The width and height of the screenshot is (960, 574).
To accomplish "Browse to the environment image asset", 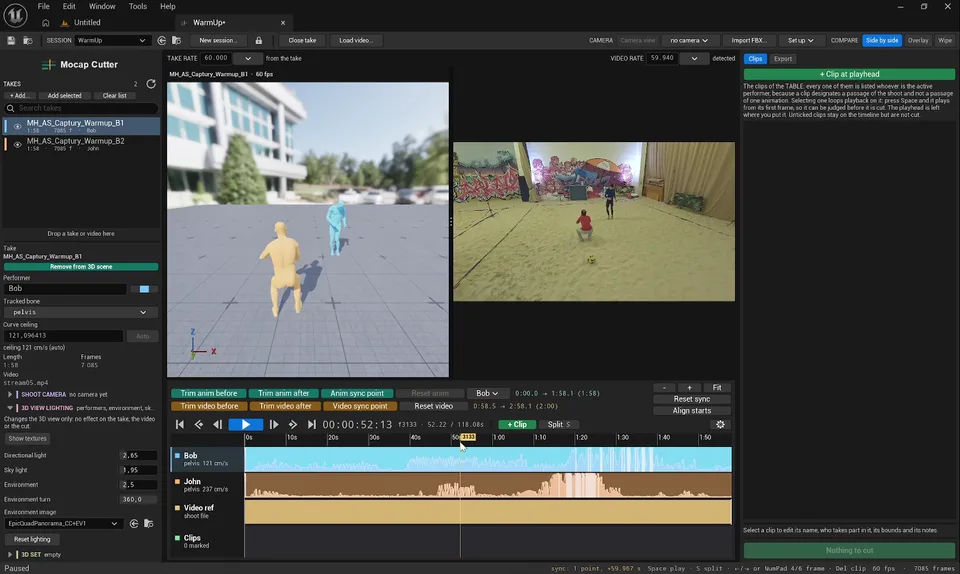I will tap(148, 524).
